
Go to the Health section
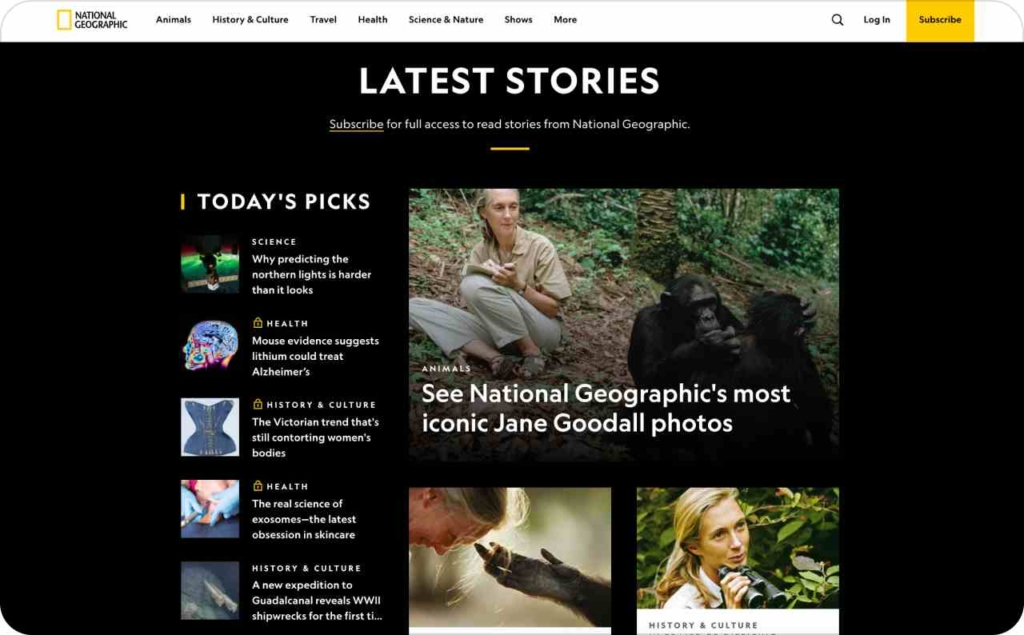[373, 20]
